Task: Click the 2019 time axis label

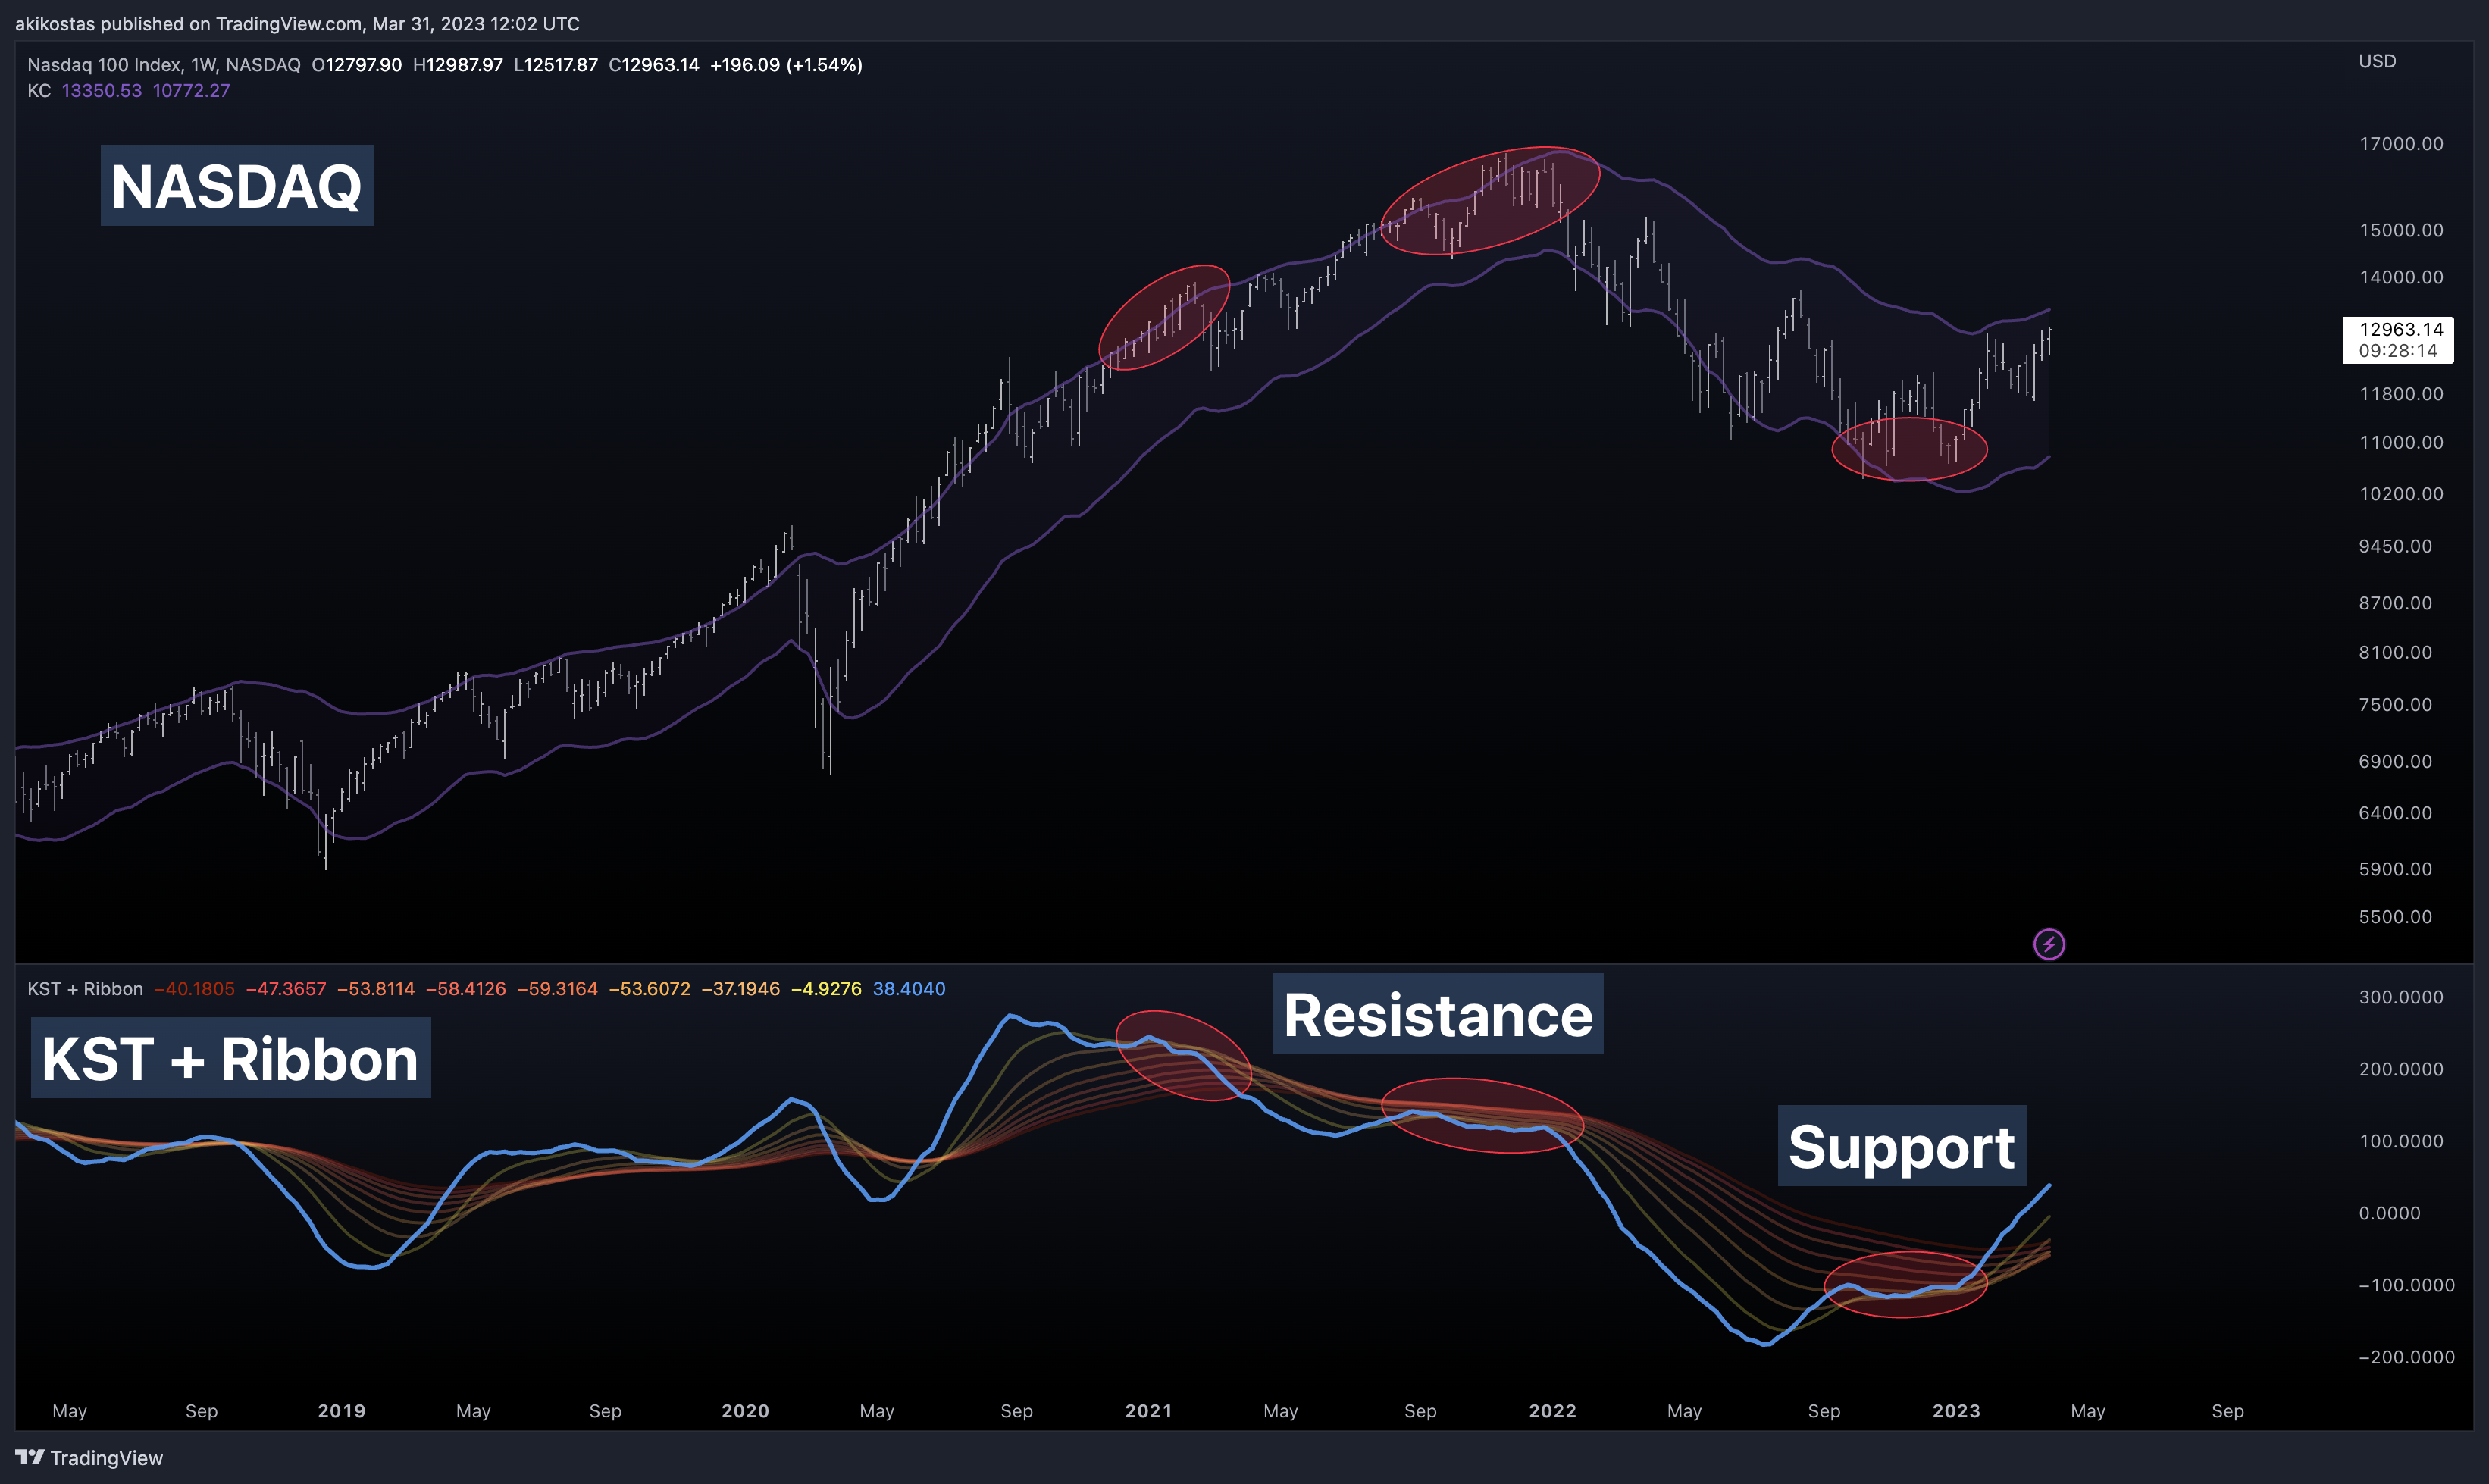Action: coord(342,1411)
